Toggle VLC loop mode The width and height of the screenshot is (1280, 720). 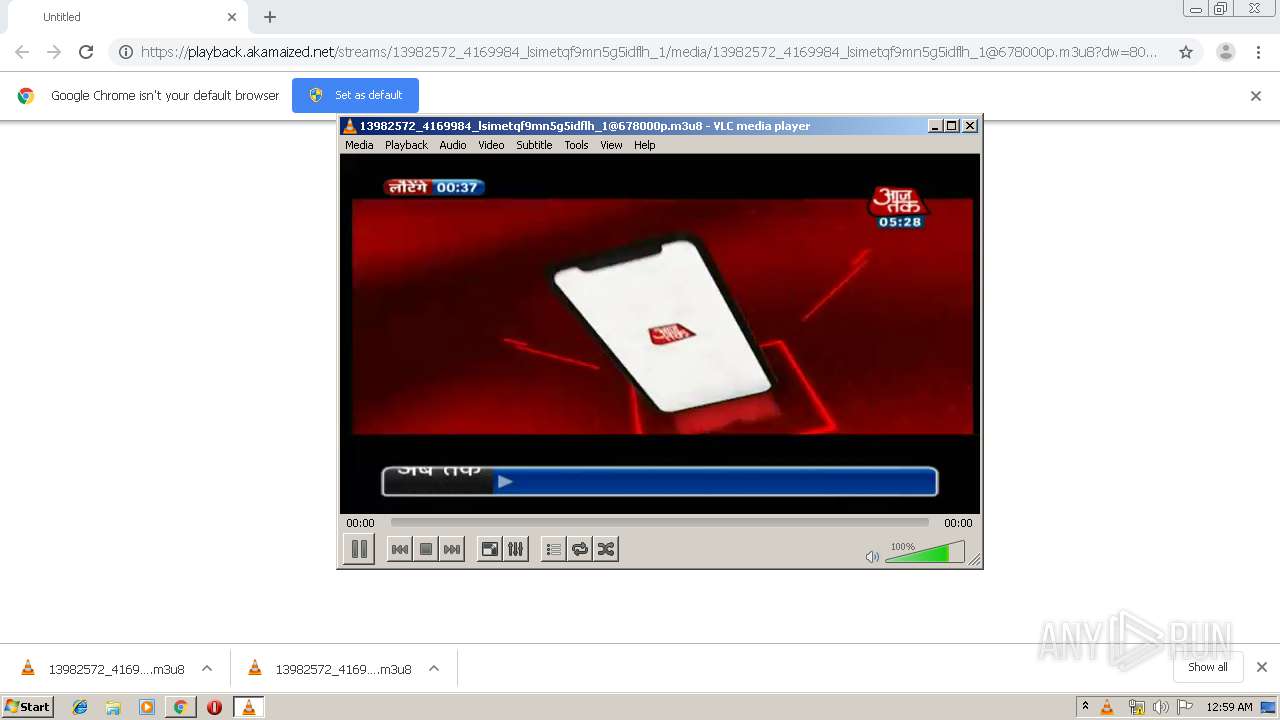580,549
